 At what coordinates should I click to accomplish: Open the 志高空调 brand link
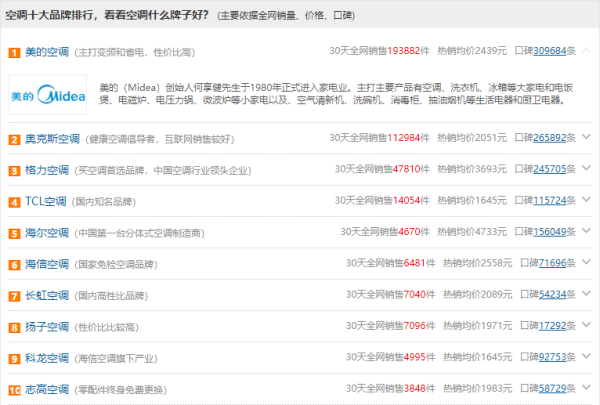(x=47, y=390)
